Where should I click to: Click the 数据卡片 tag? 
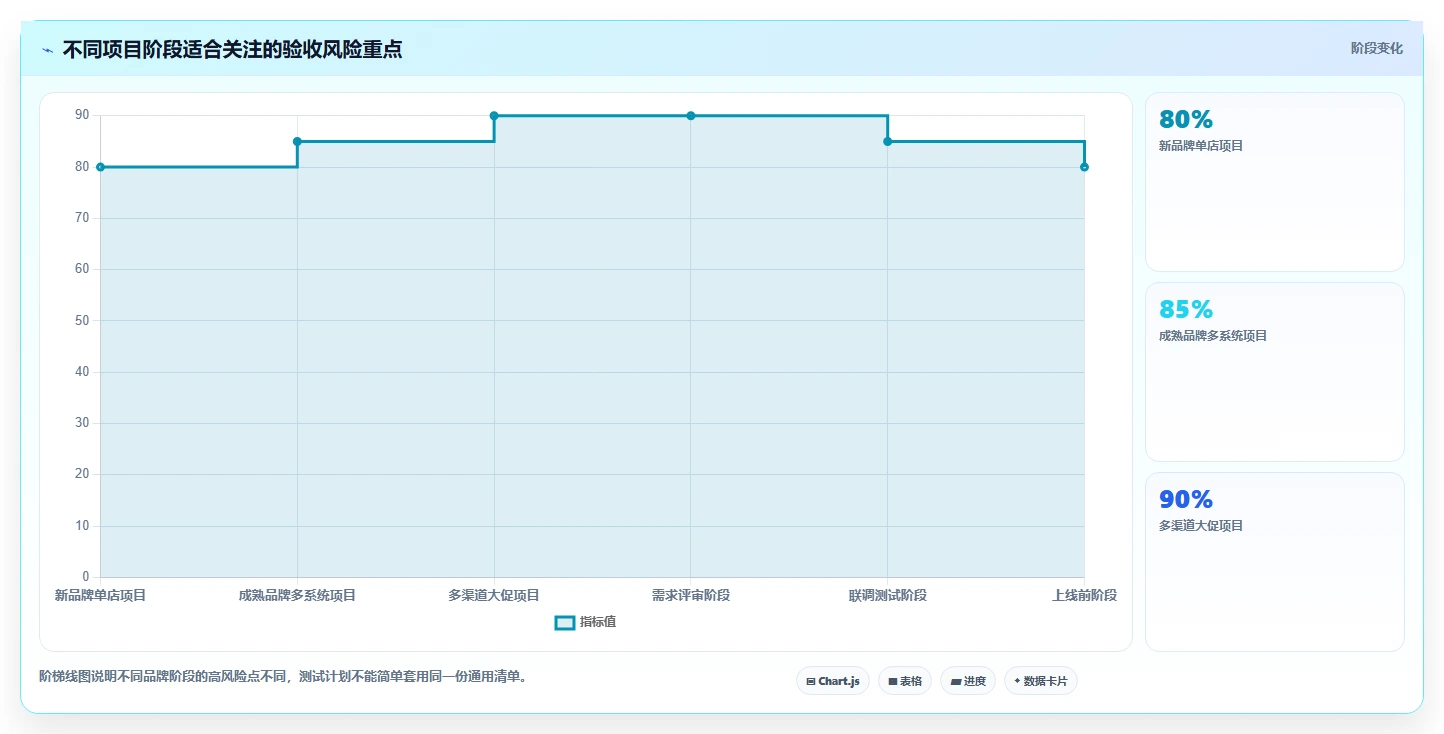pos(1041,681)
